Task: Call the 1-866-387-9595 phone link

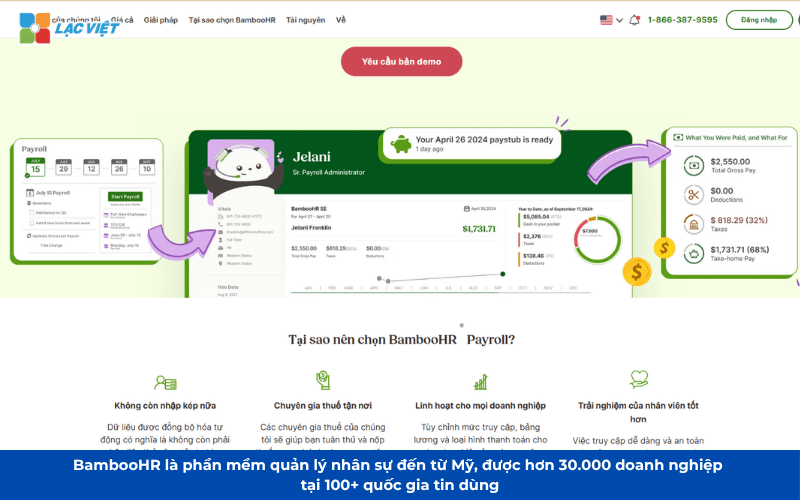Action: [x=682, y=20]
